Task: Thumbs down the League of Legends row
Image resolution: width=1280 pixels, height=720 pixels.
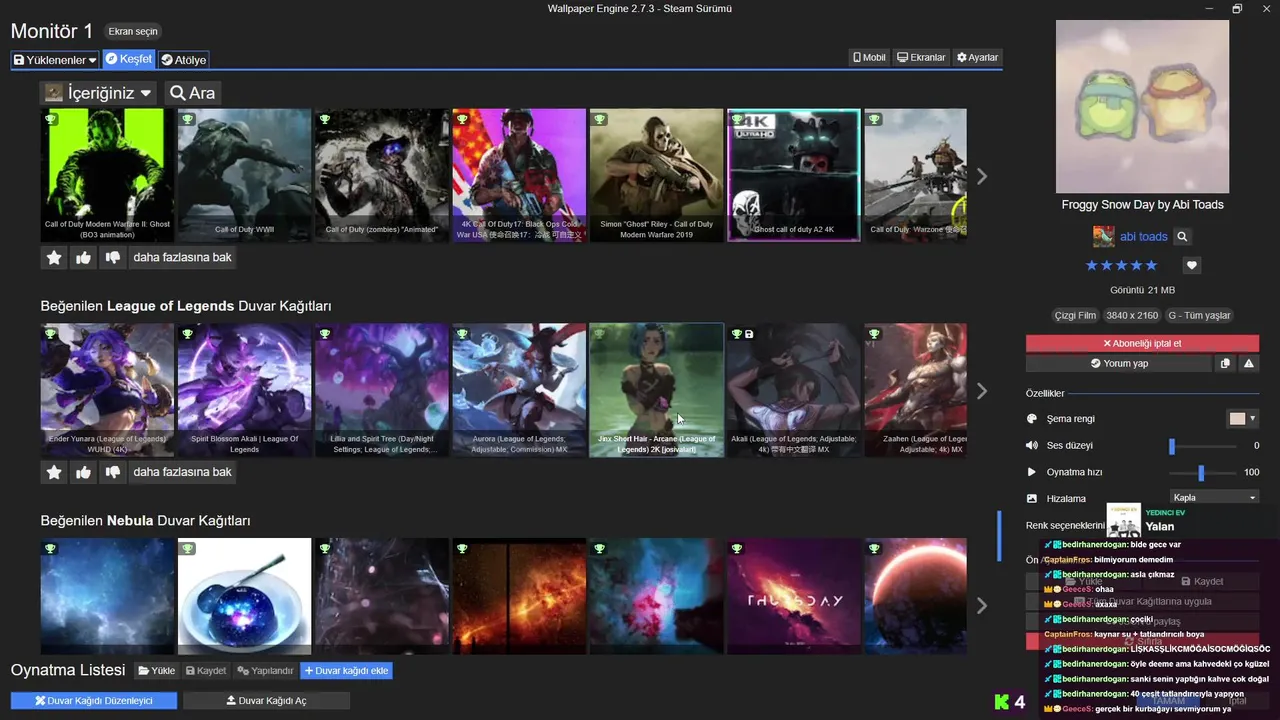Action: coord(113,472)
